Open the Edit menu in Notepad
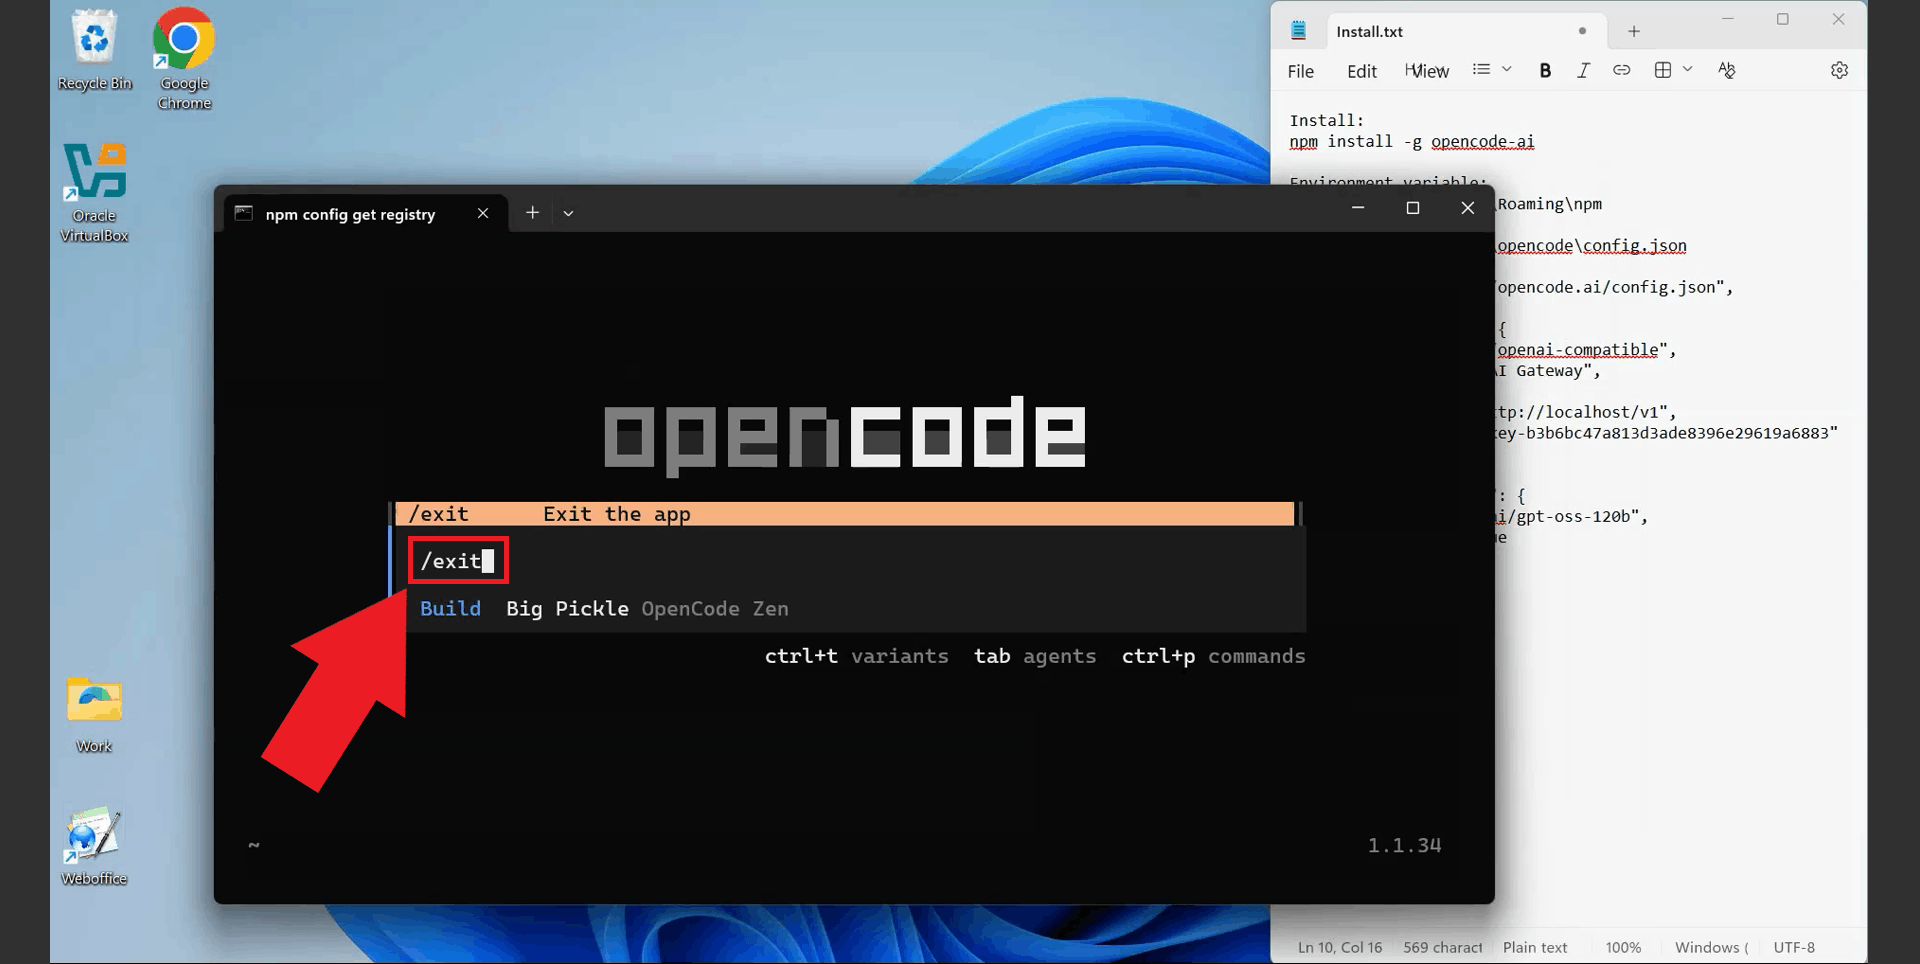 pos(1361,71)
